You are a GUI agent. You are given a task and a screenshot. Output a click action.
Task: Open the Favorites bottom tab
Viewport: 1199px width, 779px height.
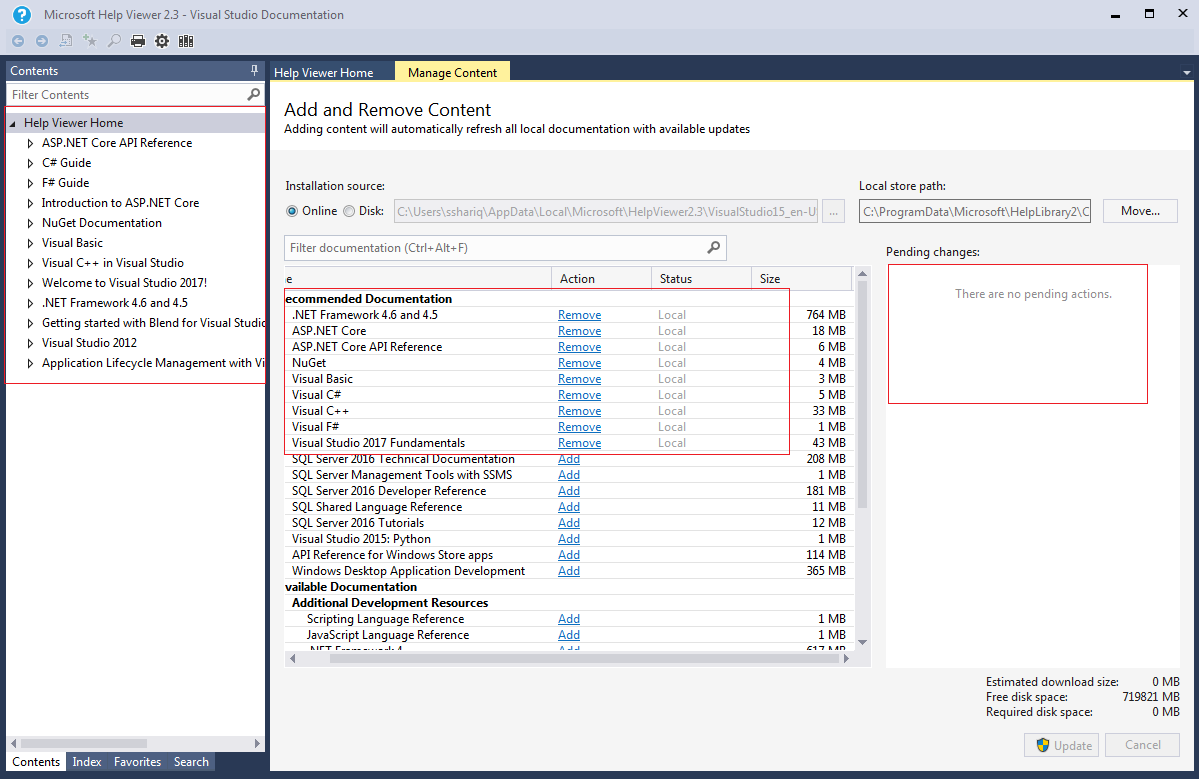point(138,761)
